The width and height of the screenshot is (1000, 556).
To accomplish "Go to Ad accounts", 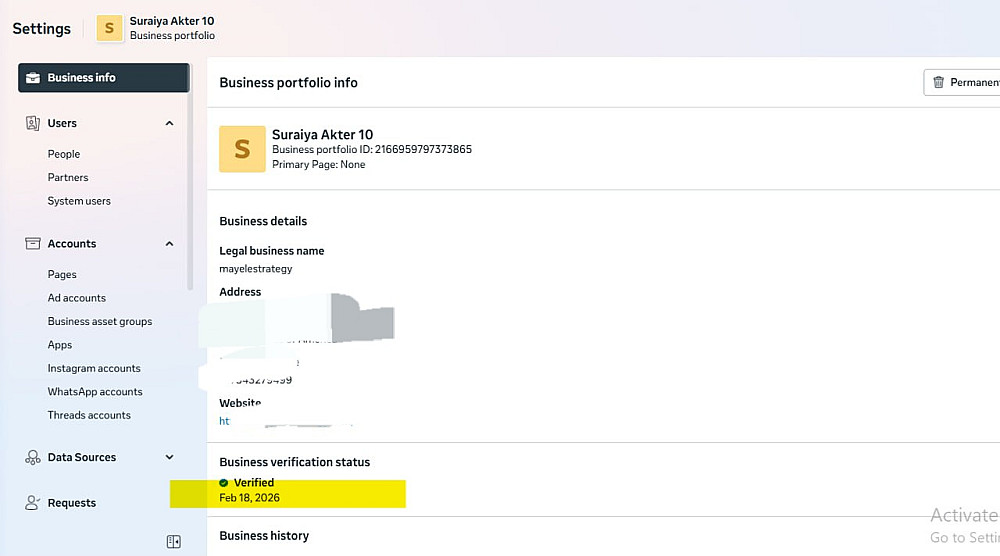I will click(x=77, y=298).
